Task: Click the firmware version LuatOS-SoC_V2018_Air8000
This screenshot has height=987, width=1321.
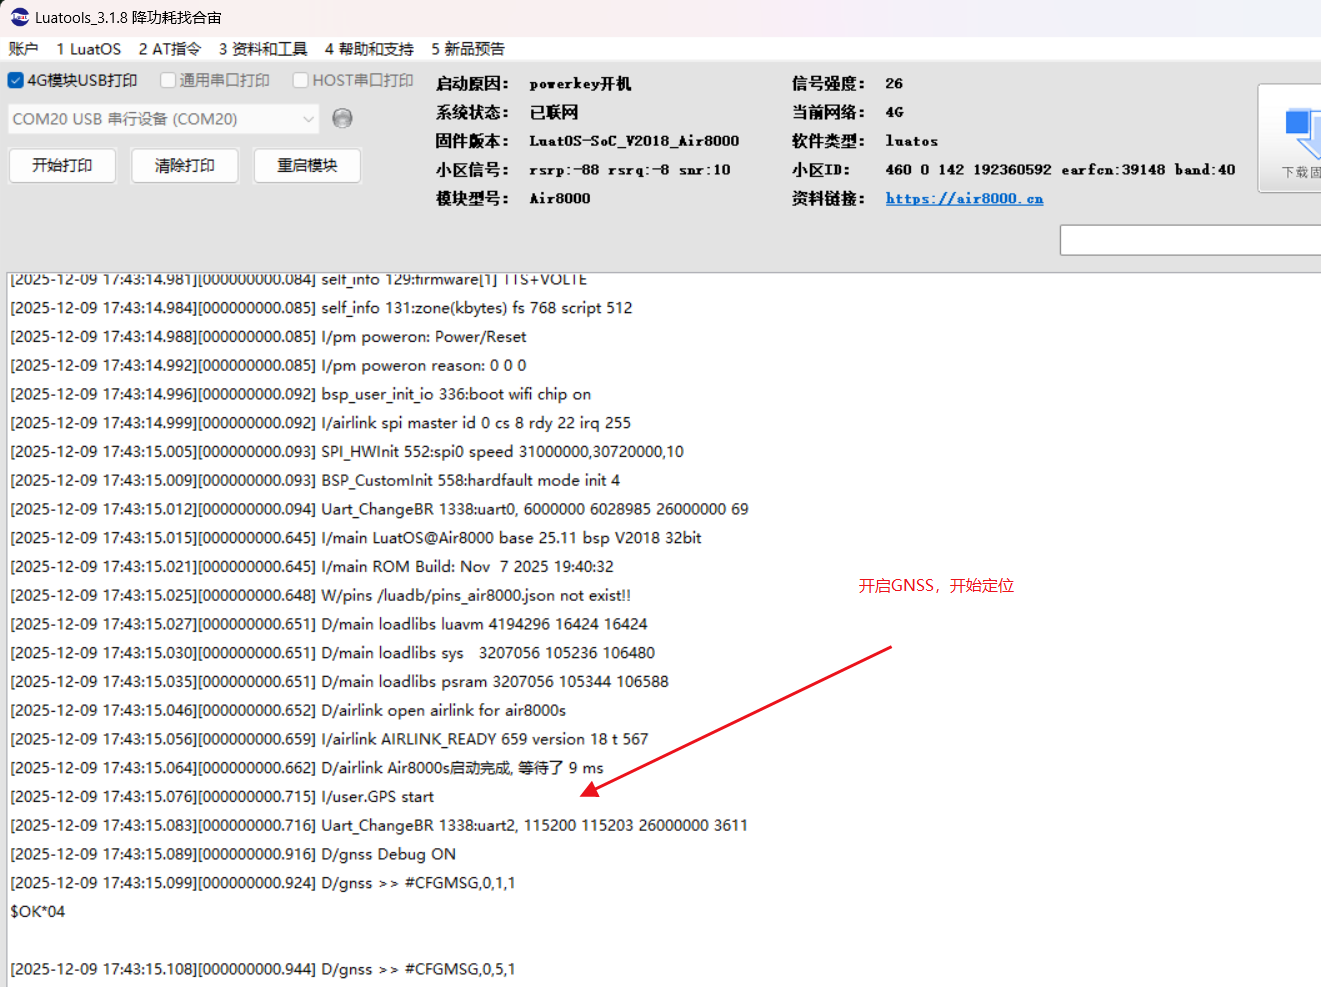Action: (x=634, y=141)
